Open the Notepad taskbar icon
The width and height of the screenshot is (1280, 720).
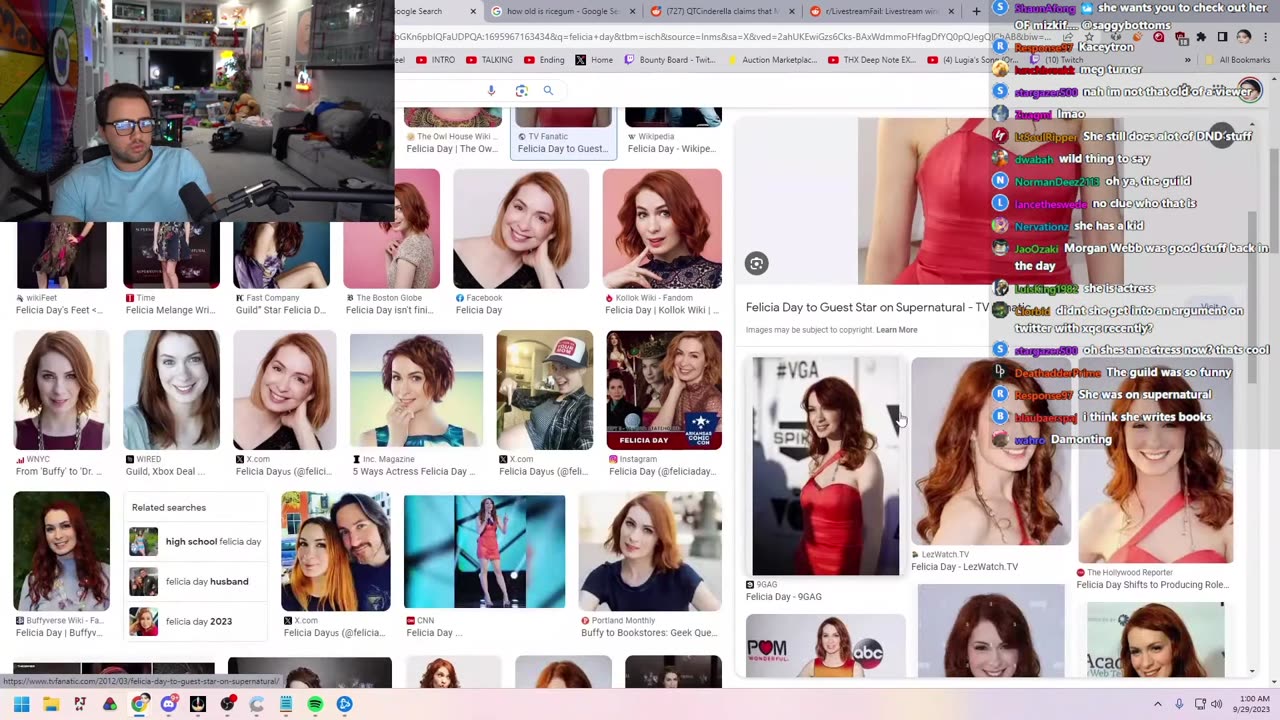coord(286,704)
